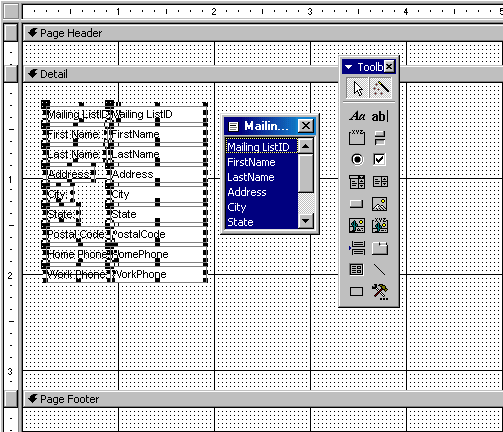503x432 pixels.
Task: Select the Subform/Subreport tool
Action: click(356, 269)
